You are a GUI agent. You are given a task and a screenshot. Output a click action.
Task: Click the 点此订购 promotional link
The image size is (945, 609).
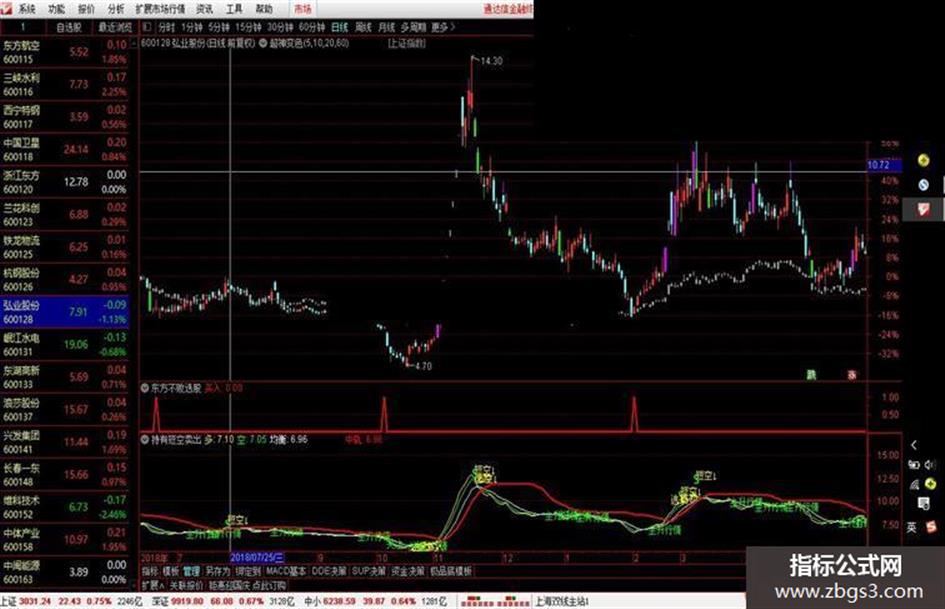(269, 585)
